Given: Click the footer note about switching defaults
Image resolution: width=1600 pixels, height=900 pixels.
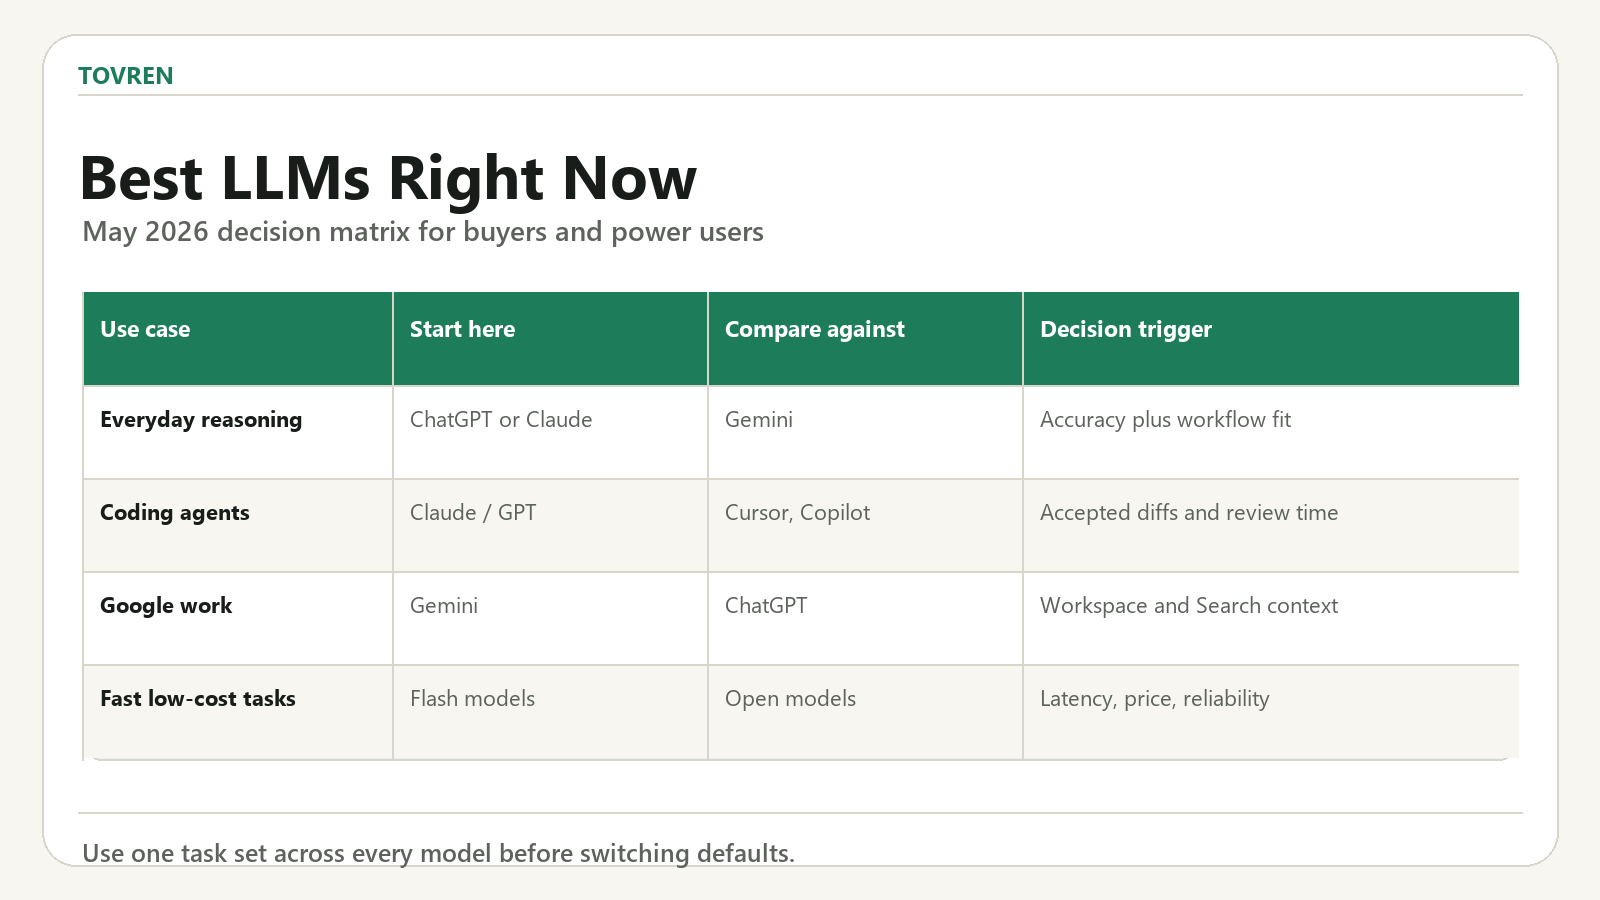Looking at the screenshot, I should 439,853.
